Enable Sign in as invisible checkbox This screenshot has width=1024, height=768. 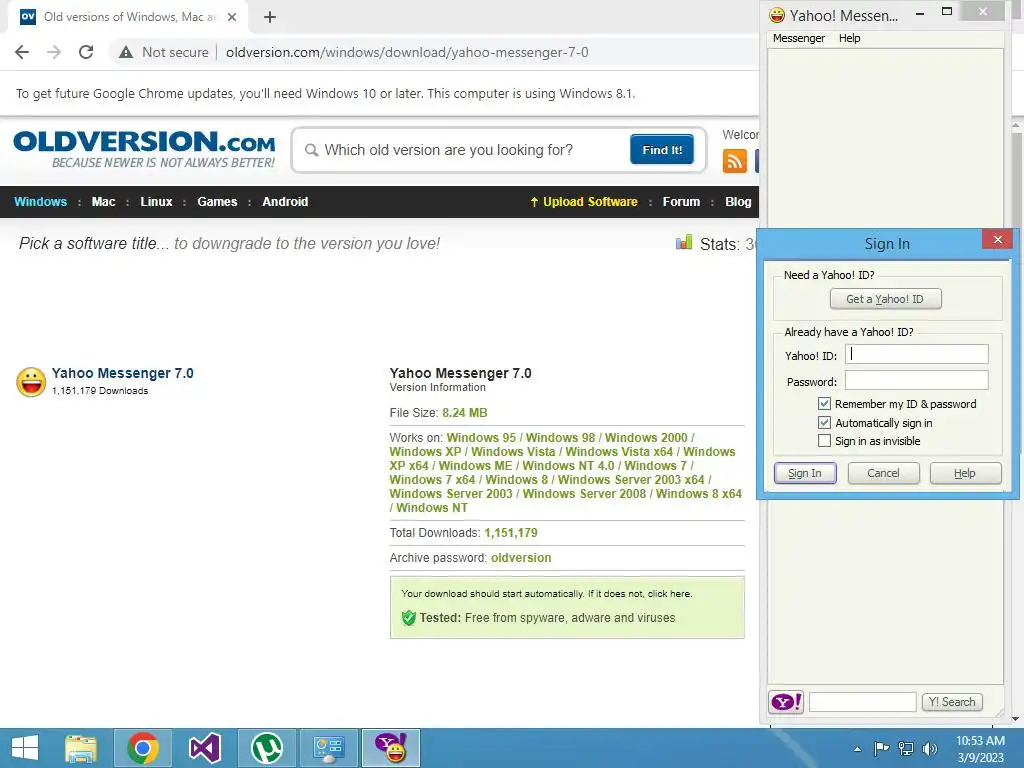coord(824,441)
